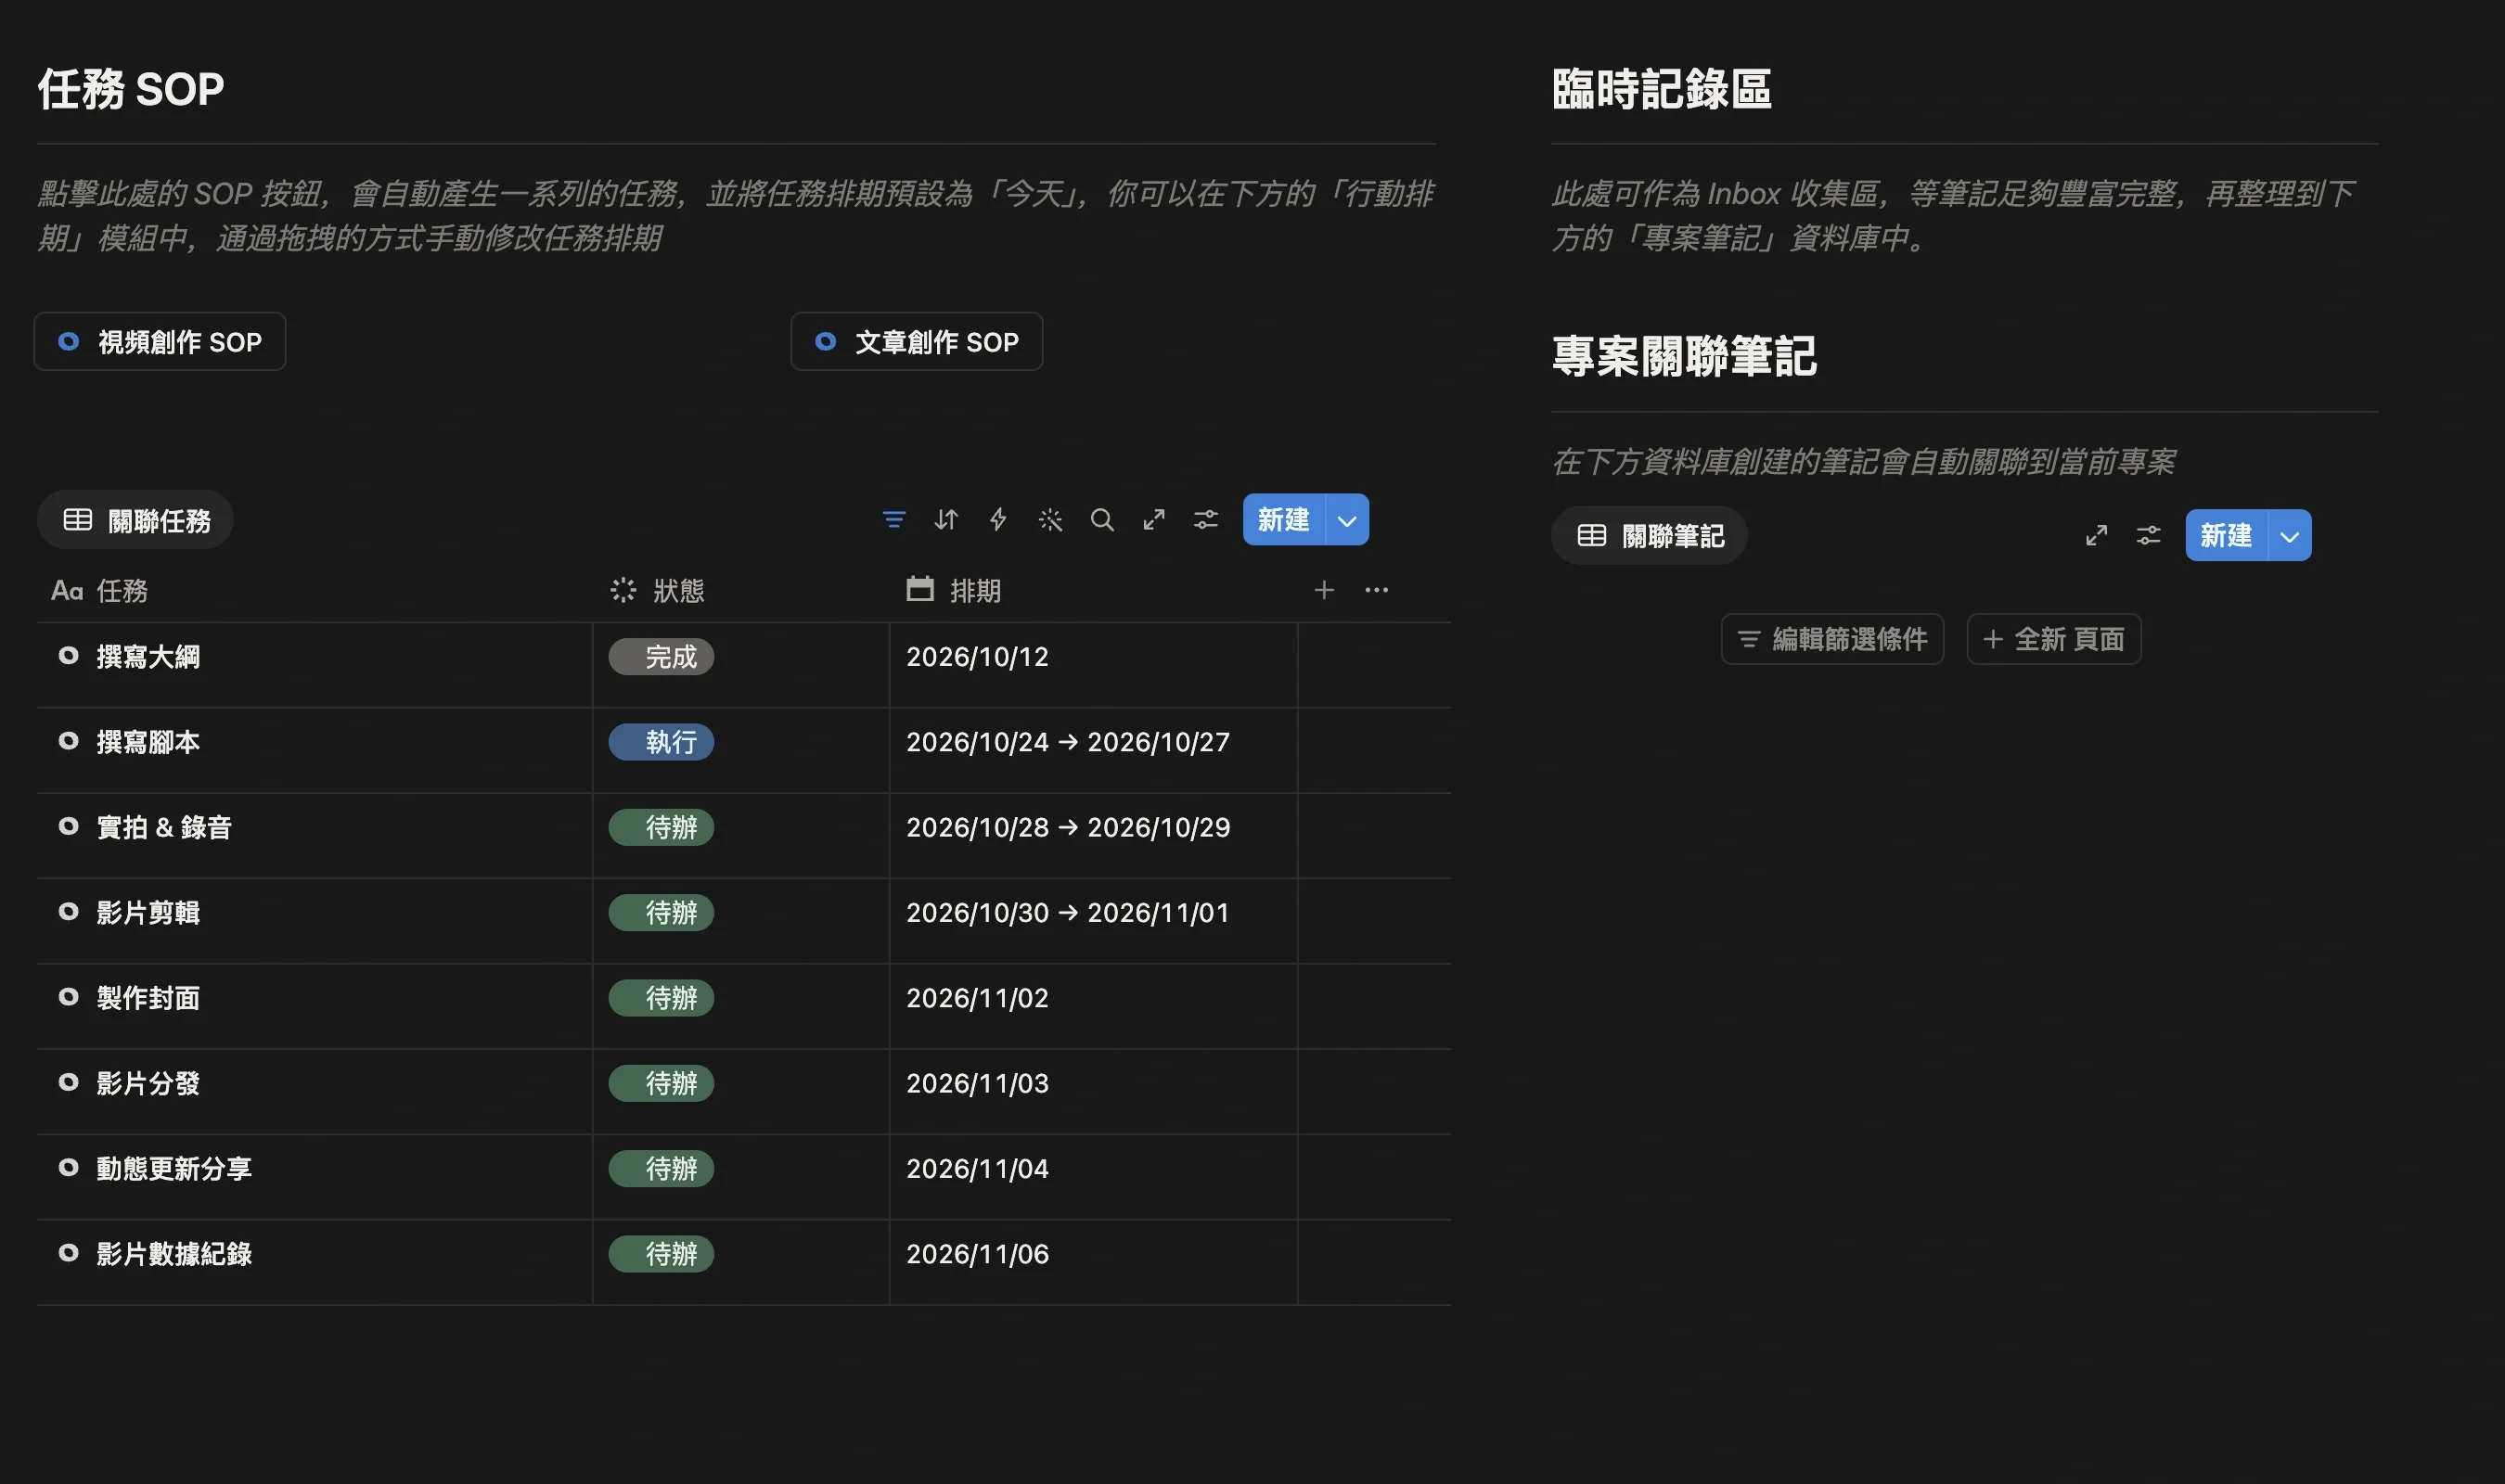Edit the date 2026/11/02
Image resolution: width=2505 pixels, height=1484 pixels.
point(977,998)
